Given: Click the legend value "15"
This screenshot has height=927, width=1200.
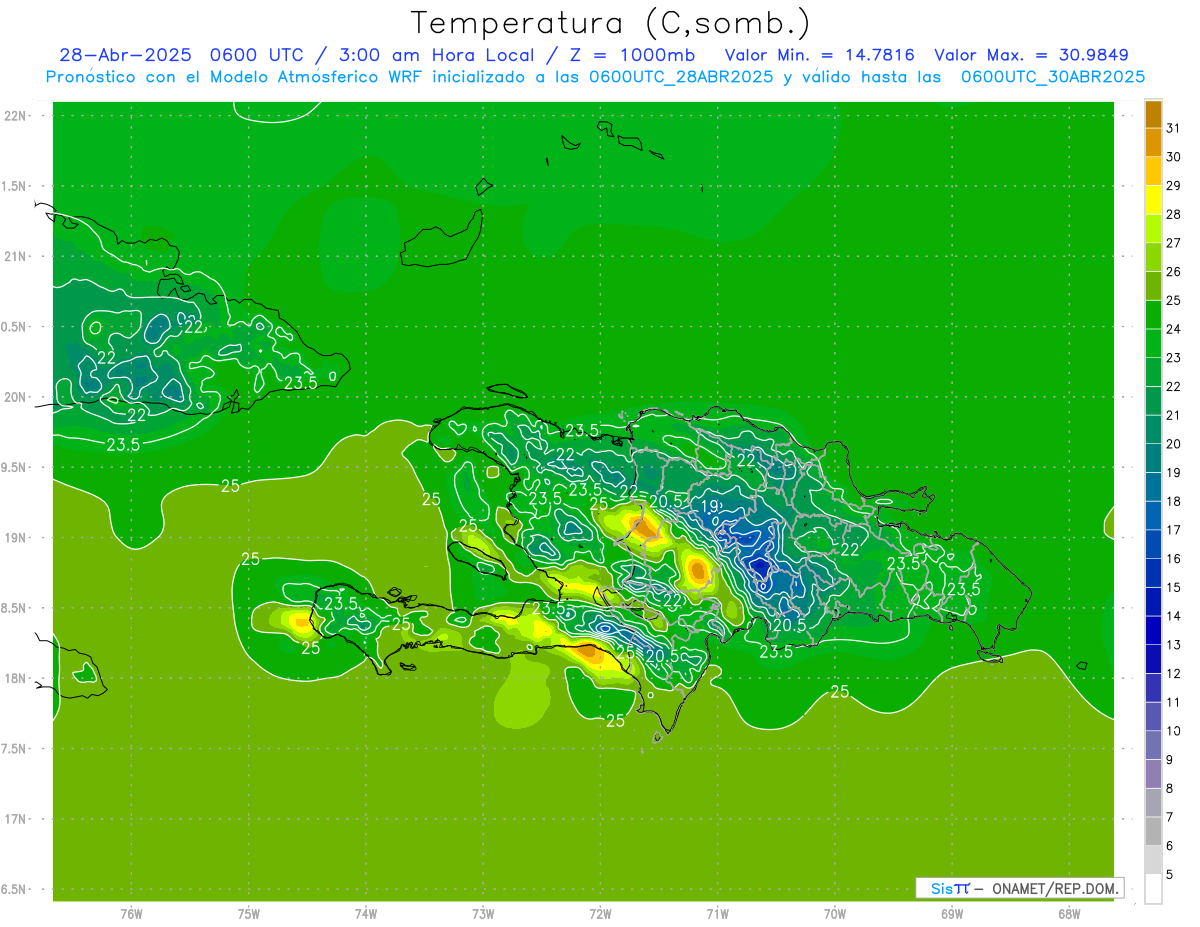Looking at the screenshot, I should point(1174,587).
